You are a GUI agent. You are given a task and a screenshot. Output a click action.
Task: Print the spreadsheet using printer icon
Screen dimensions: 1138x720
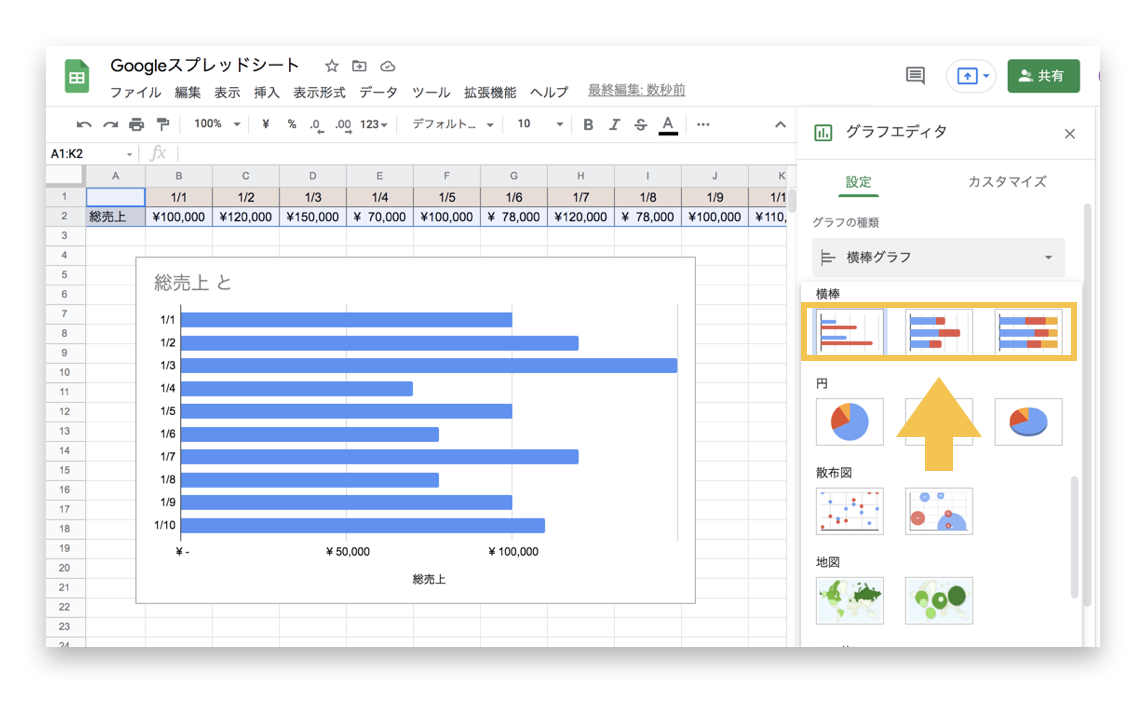136,124
